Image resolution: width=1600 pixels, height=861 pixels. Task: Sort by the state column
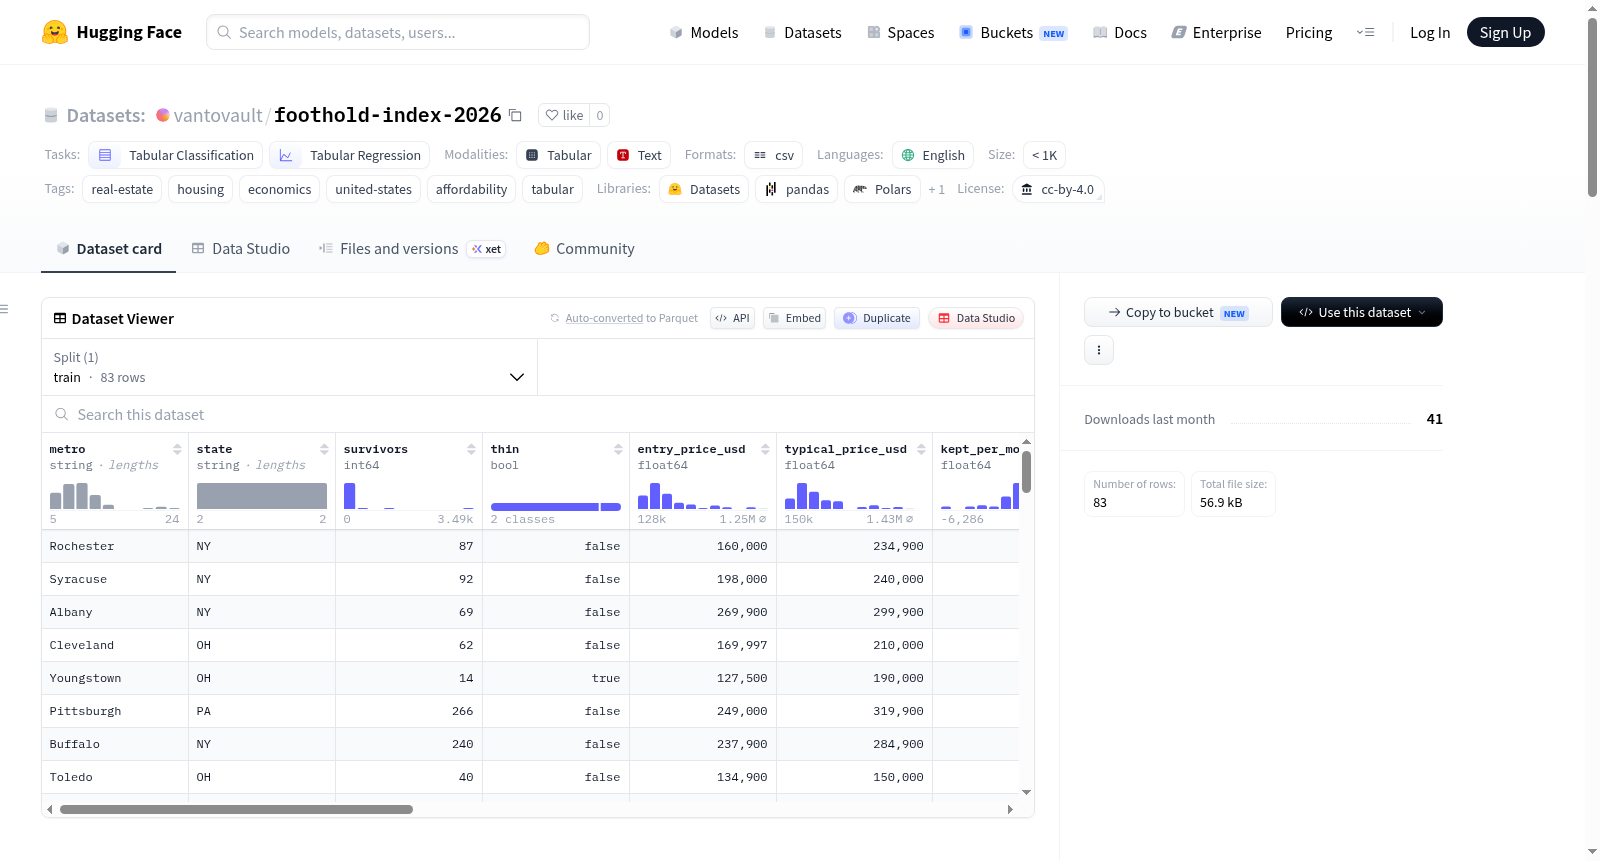pyautogui.click(x=324, y=449)
